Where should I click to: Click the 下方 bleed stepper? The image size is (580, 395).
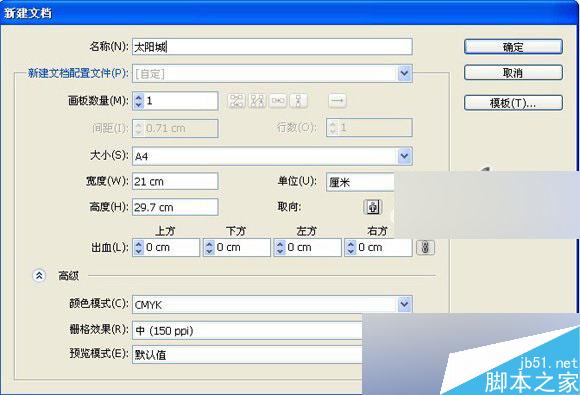click(209, 247)
